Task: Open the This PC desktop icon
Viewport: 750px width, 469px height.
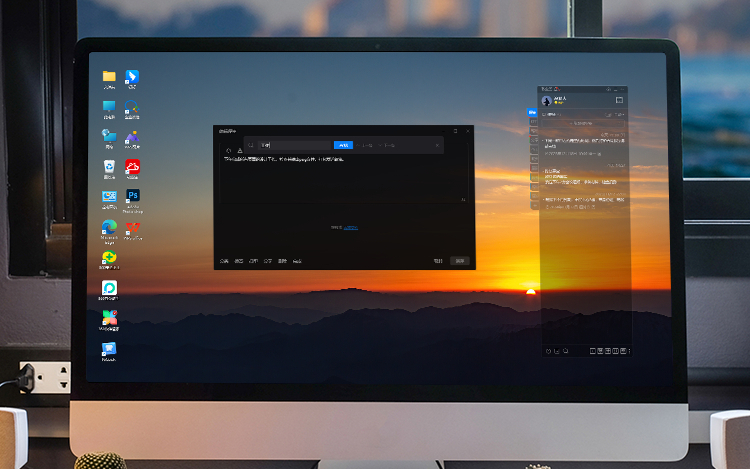Action: 109,107
